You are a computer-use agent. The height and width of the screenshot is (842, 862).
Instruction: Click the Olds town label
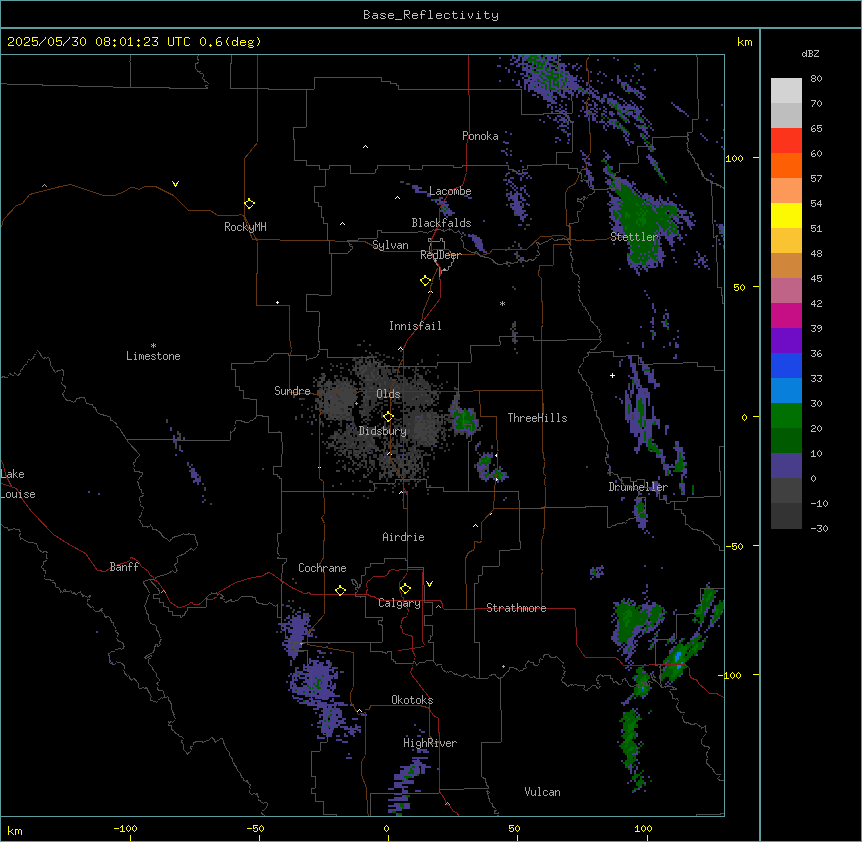(x=388, y=394)
